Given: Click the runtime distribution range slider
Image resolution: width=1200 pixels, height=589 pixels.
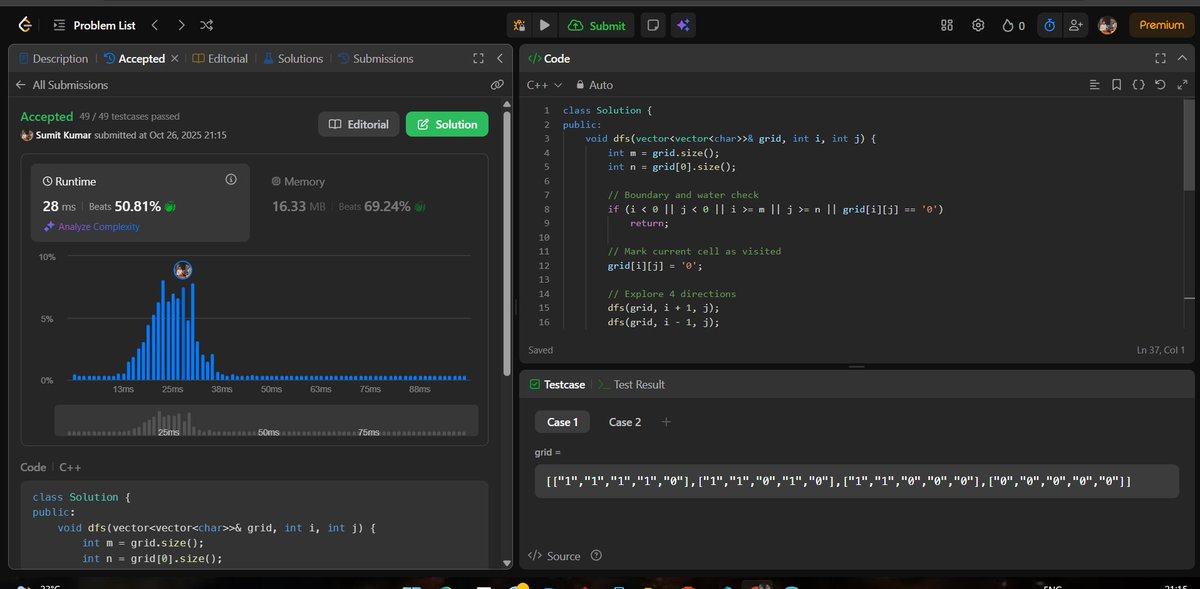Looking at the screenshot, I should point(267,420).
